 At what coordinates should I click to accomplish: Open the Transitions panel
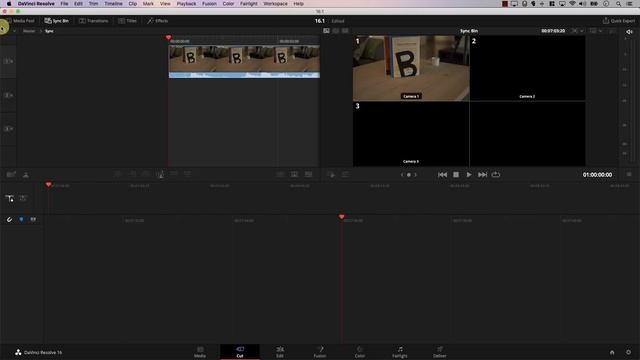[93, 21]
